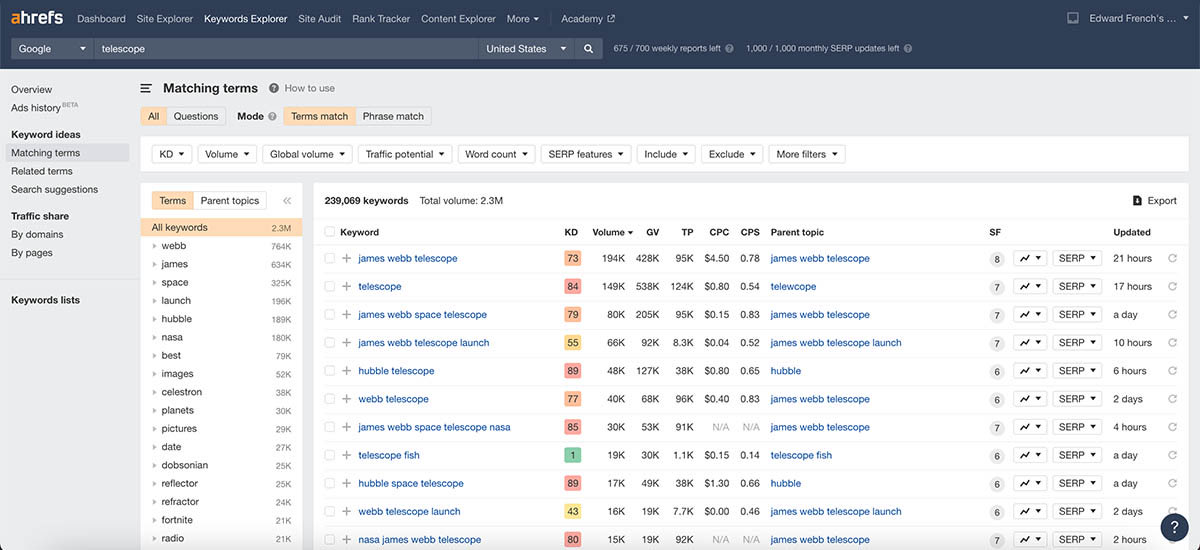The image size is (1200, 550).
Task: Click info icon beside weekly reports left
Action: tap(729, 48)
